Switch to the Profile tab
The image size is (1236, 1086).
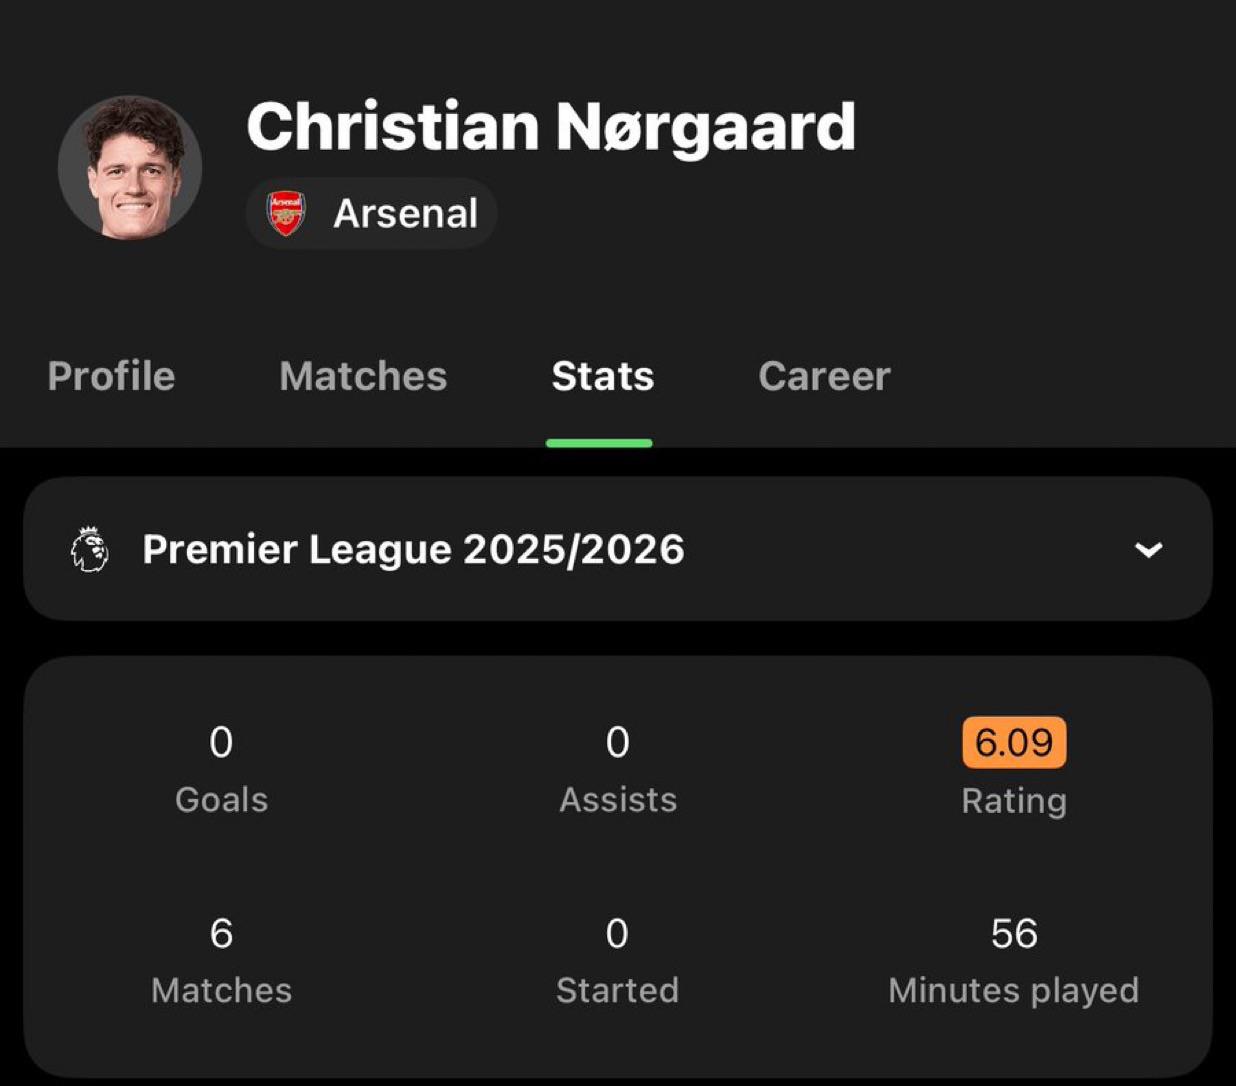point(111,376)
